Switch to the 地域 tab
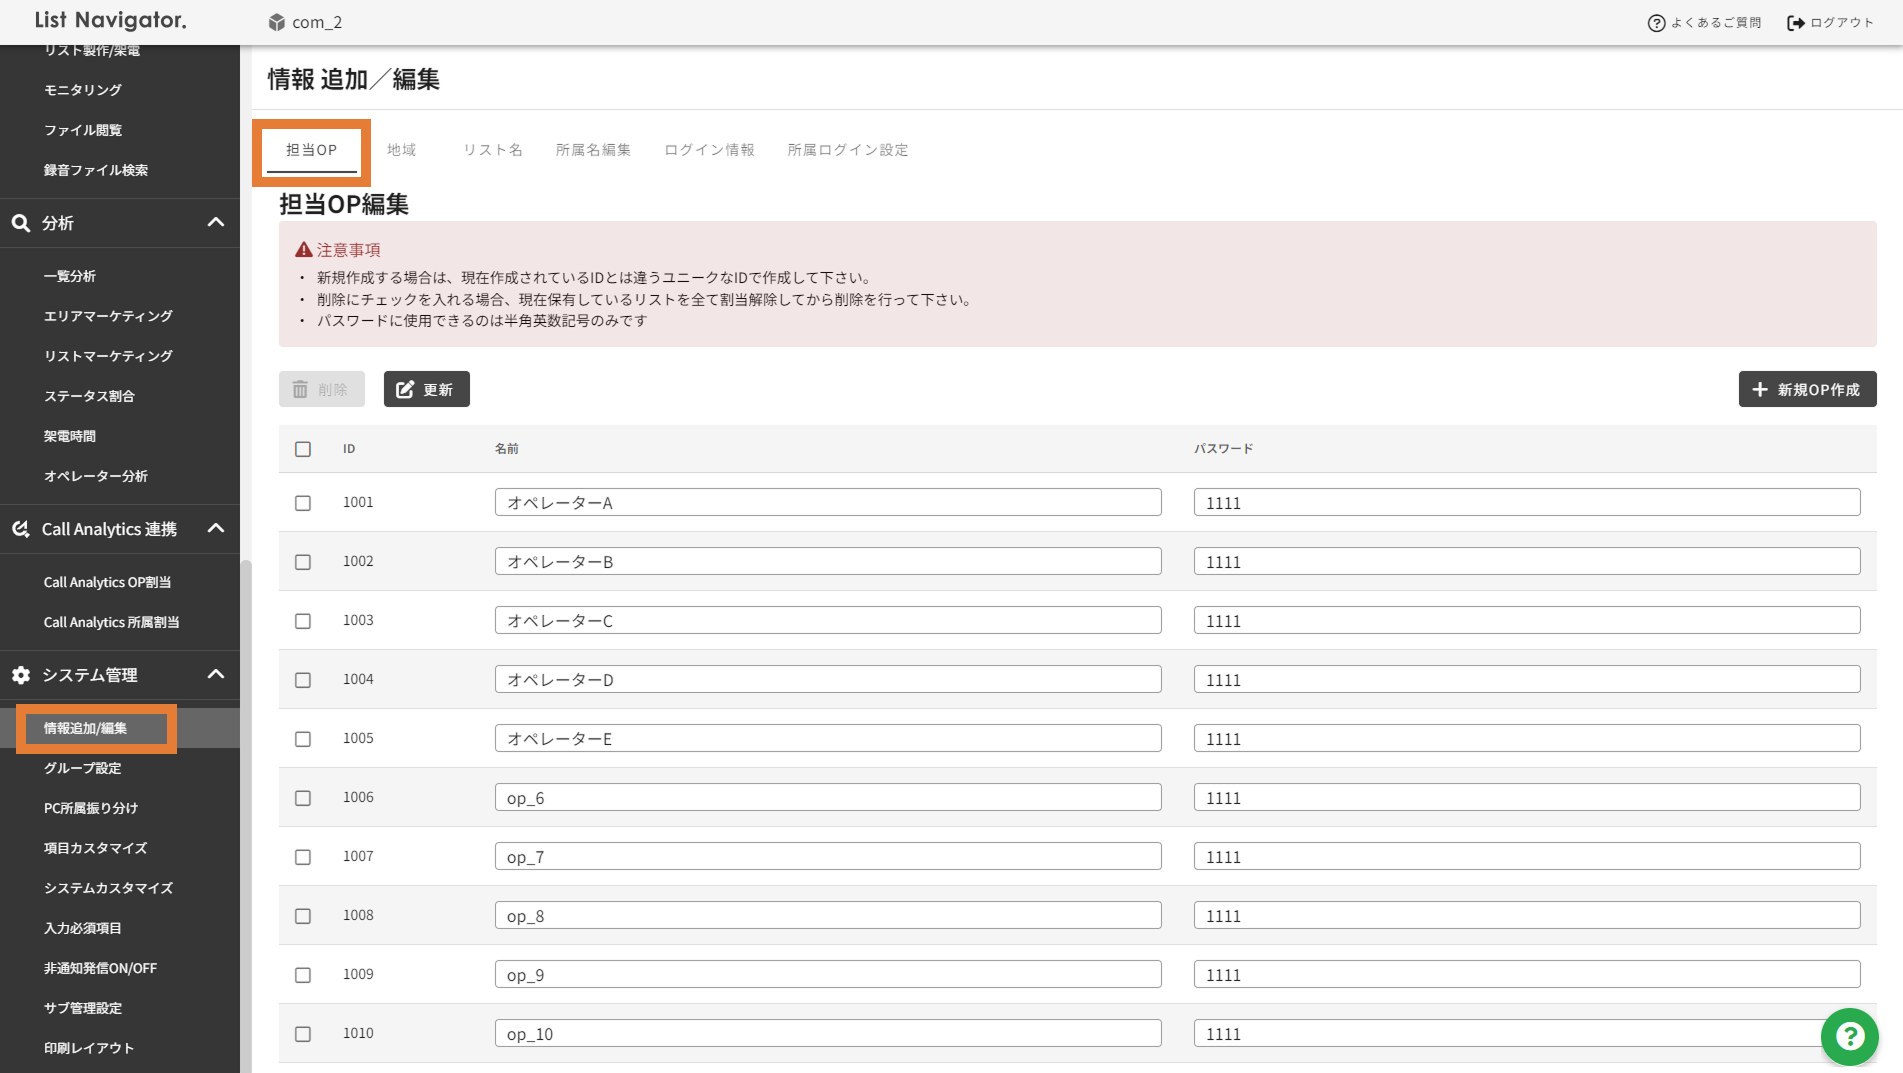 401,150
